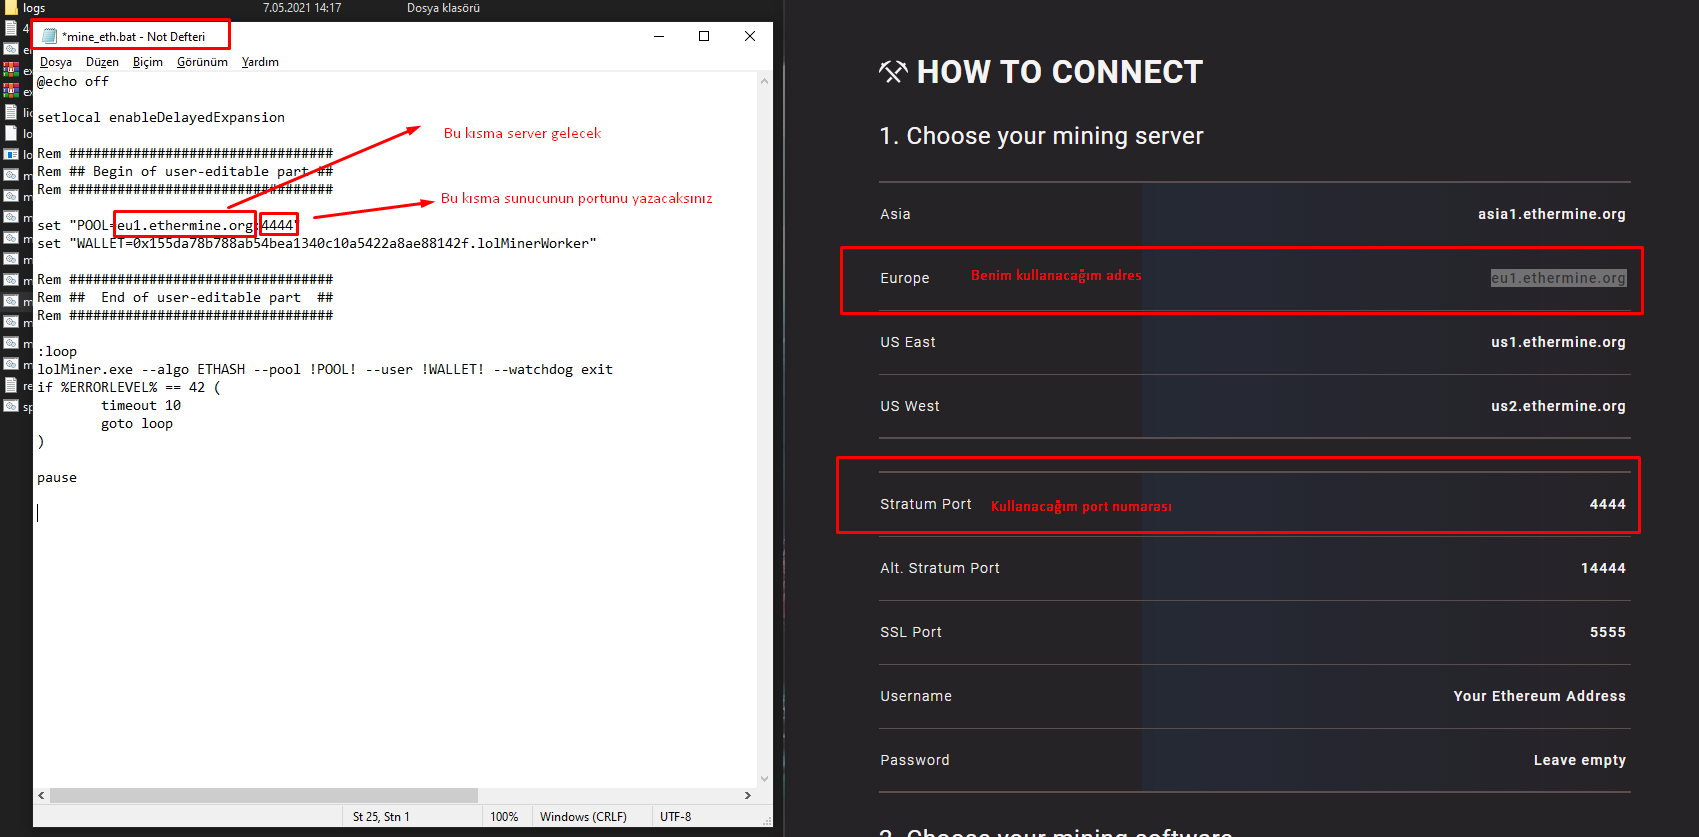Click the 'pause' line in Notepad

tap(57, 478)
